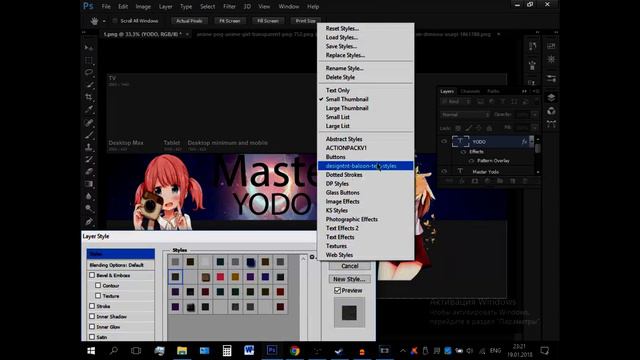Screen dimensions: 640x360
Task: Select the Pen tool
Action: [89, 221]
